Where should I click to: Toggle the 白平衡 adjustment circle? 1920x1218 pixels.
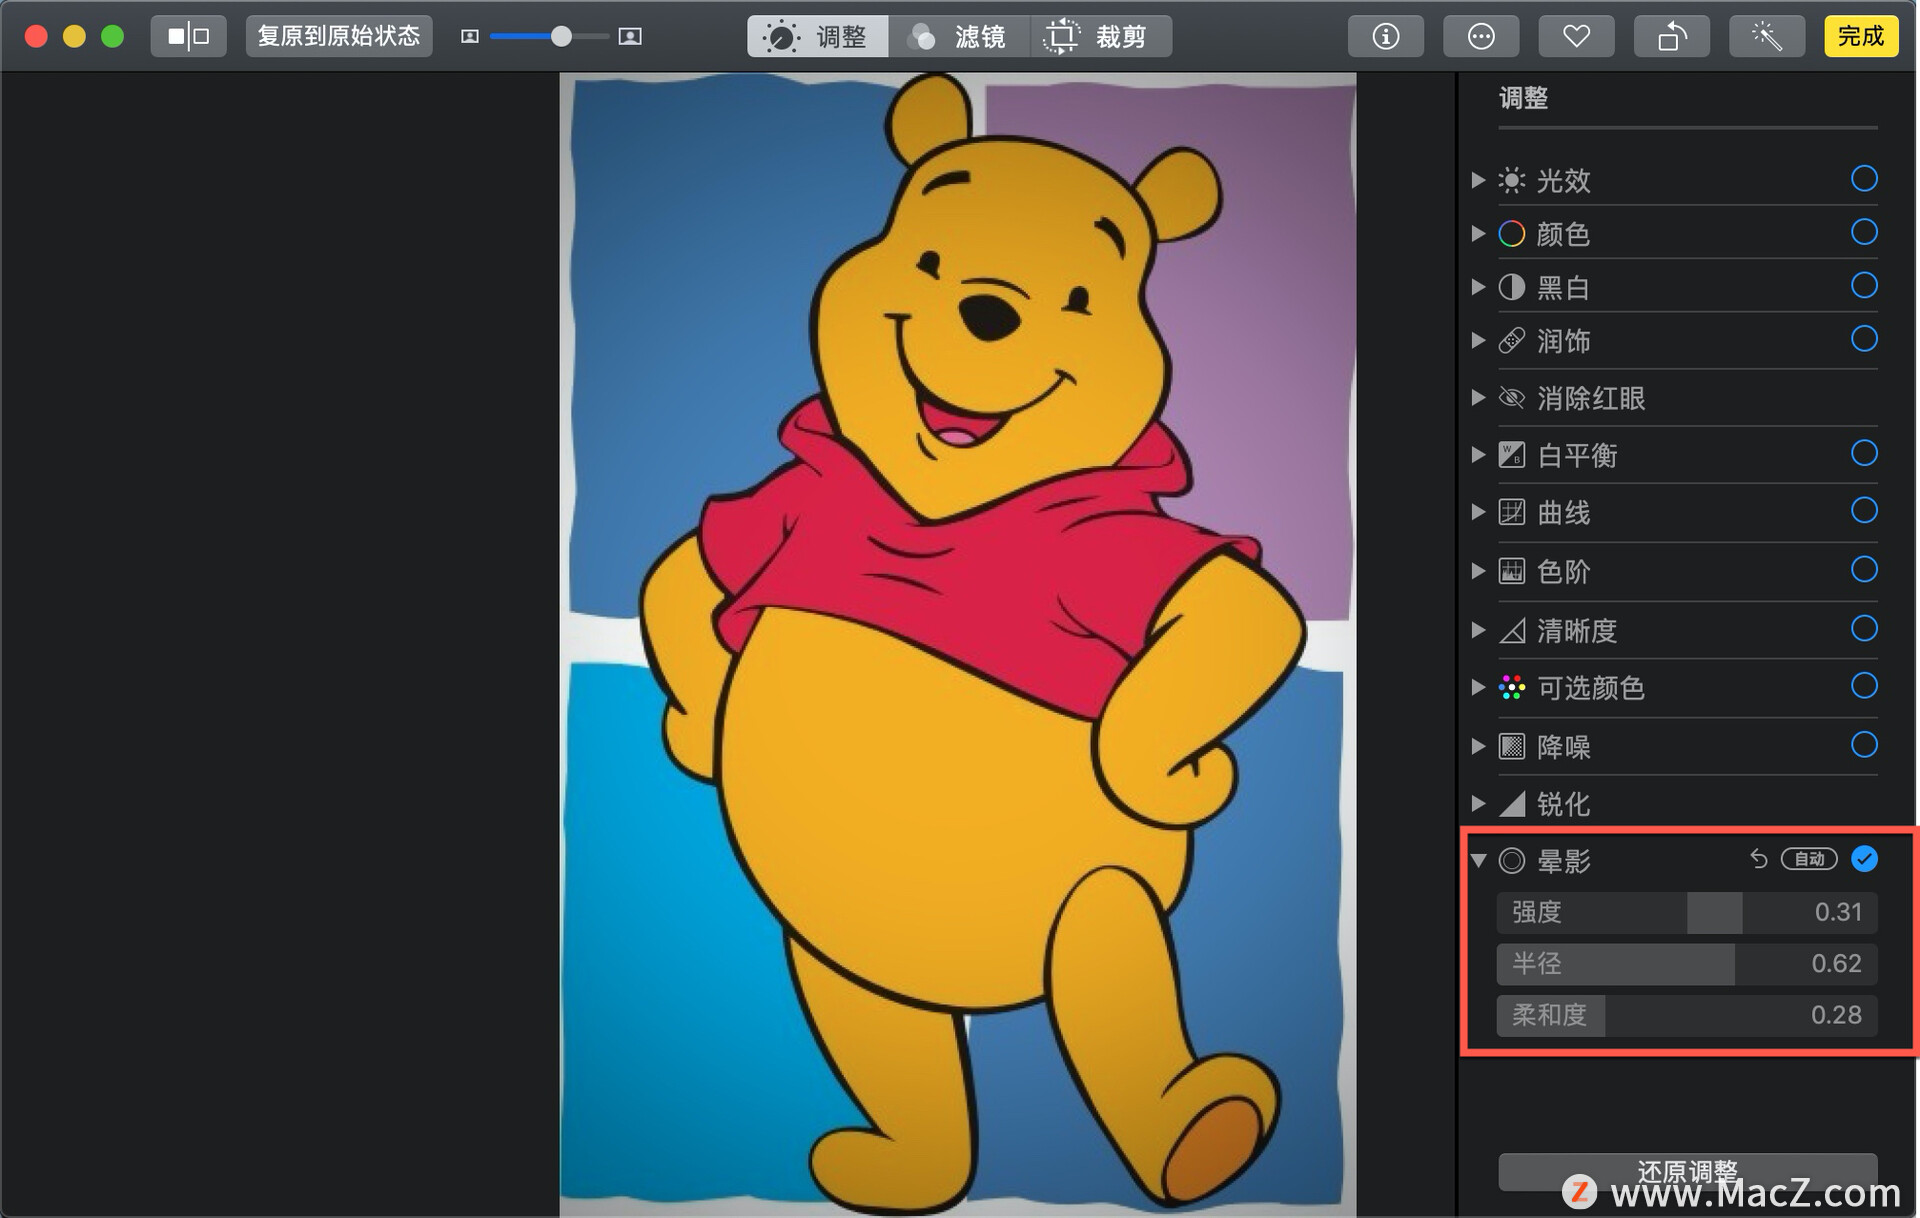click(x=1864, y=453)
